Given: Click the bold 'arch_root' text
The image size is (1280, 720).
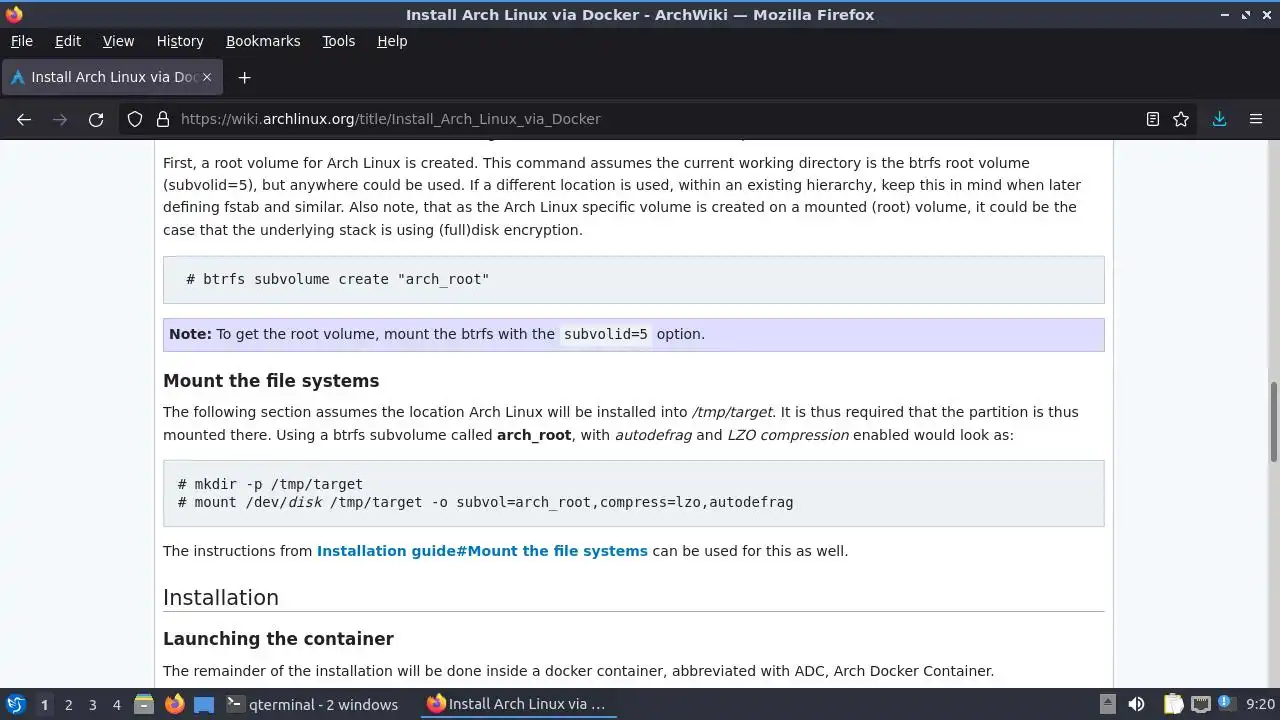Looking at the screenshot, I should tap(534, 435).
